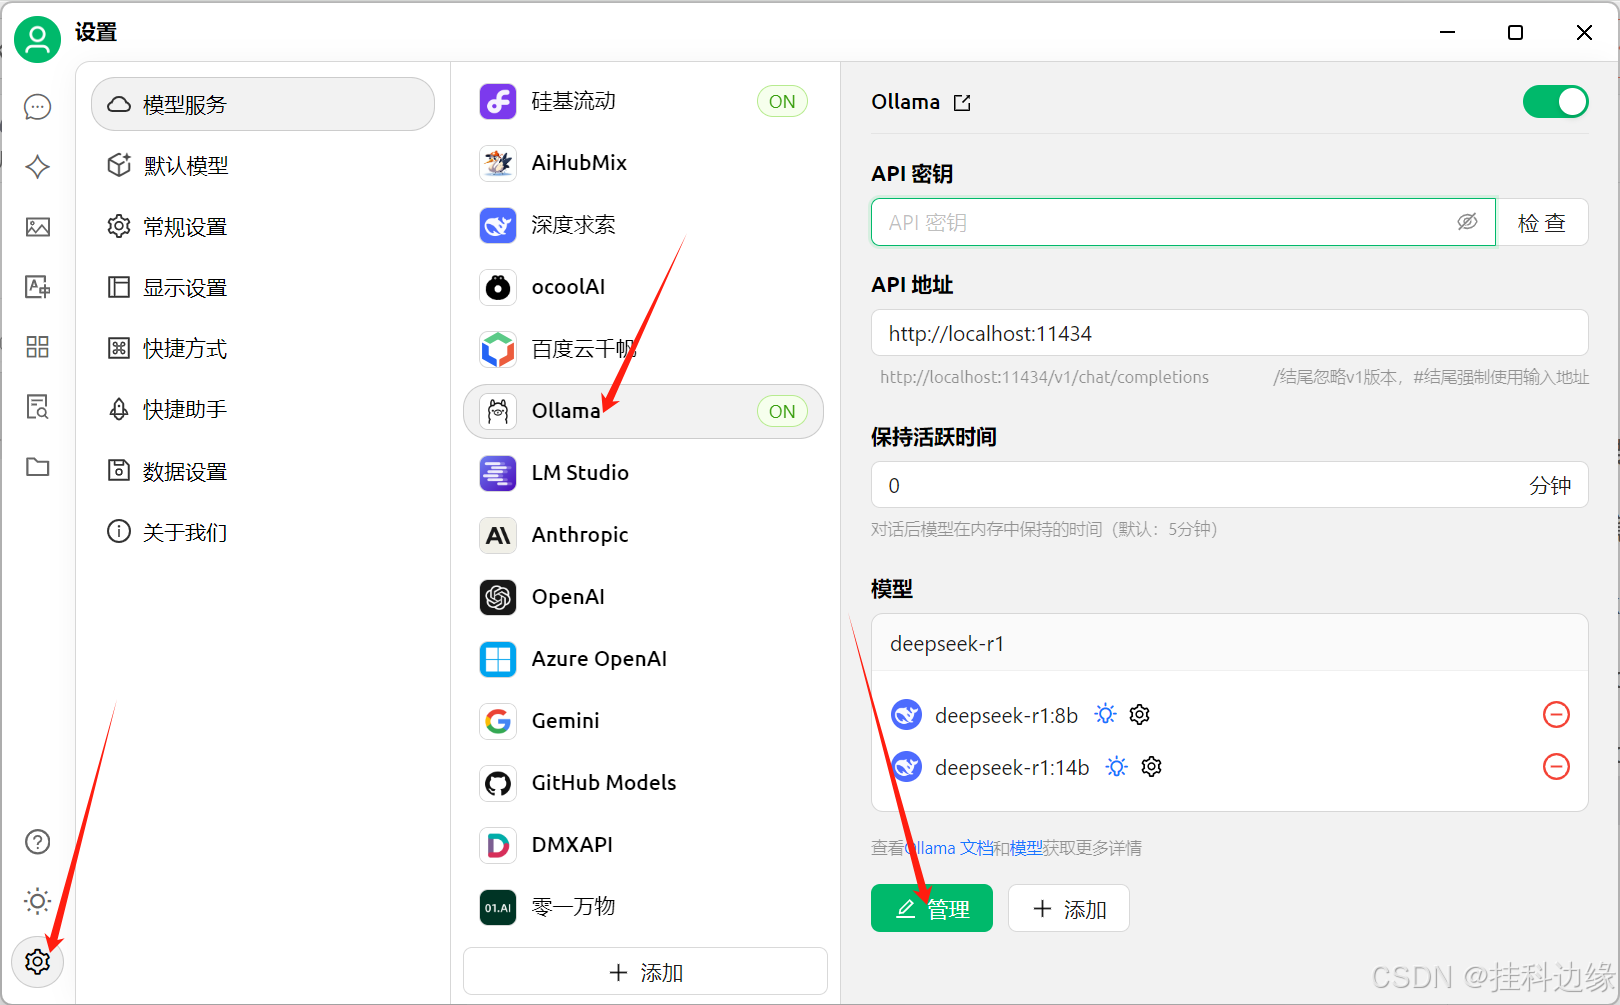Remove the deepseek-r1:14b model
This screenshot has height=1005, width=1620.
click(1557, 767)
